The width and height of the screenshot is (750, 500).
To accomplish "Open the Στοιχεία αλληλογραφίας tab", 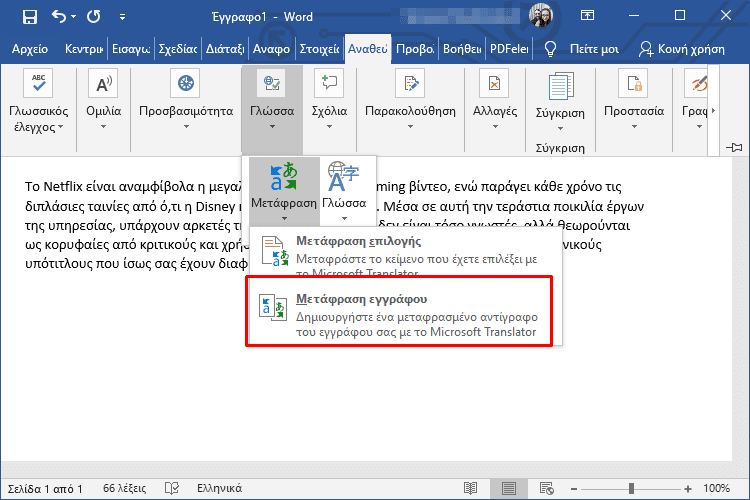I will pyautogui.click(x=319, y=49).
